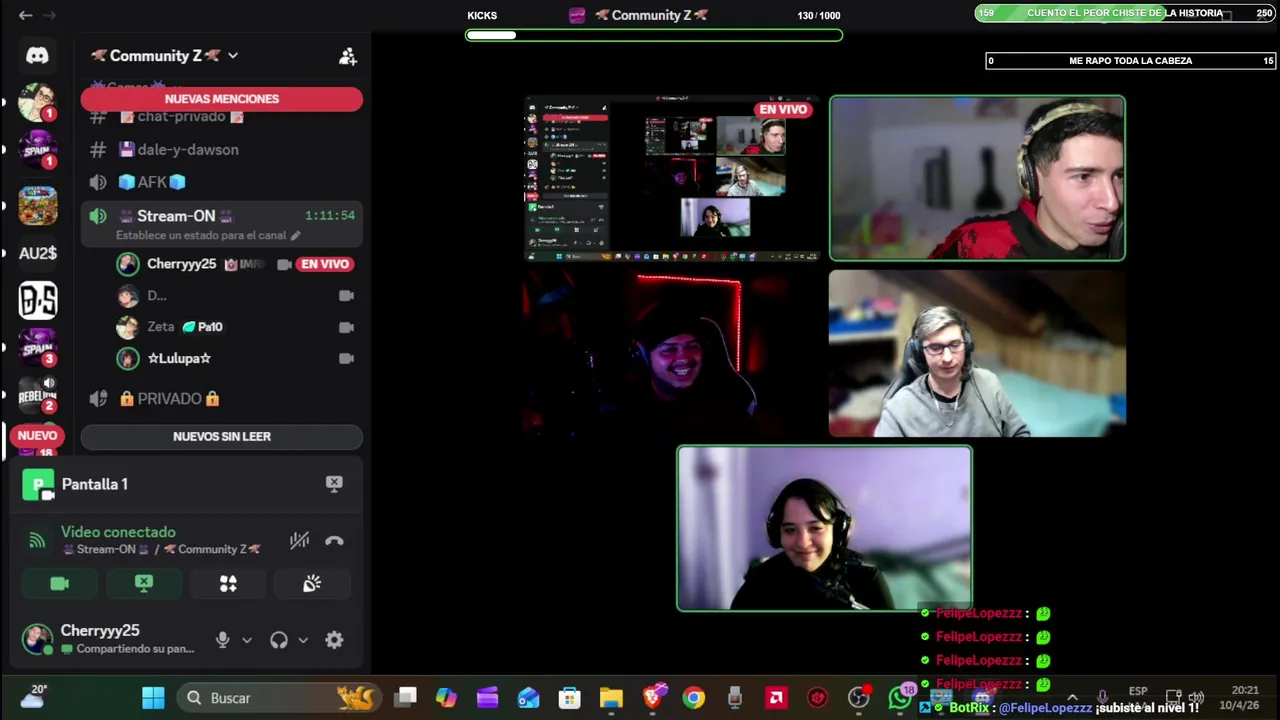The width and height of the screenshot is (1280, 720).
Task: Toggle the camera button
Action: 60,584
